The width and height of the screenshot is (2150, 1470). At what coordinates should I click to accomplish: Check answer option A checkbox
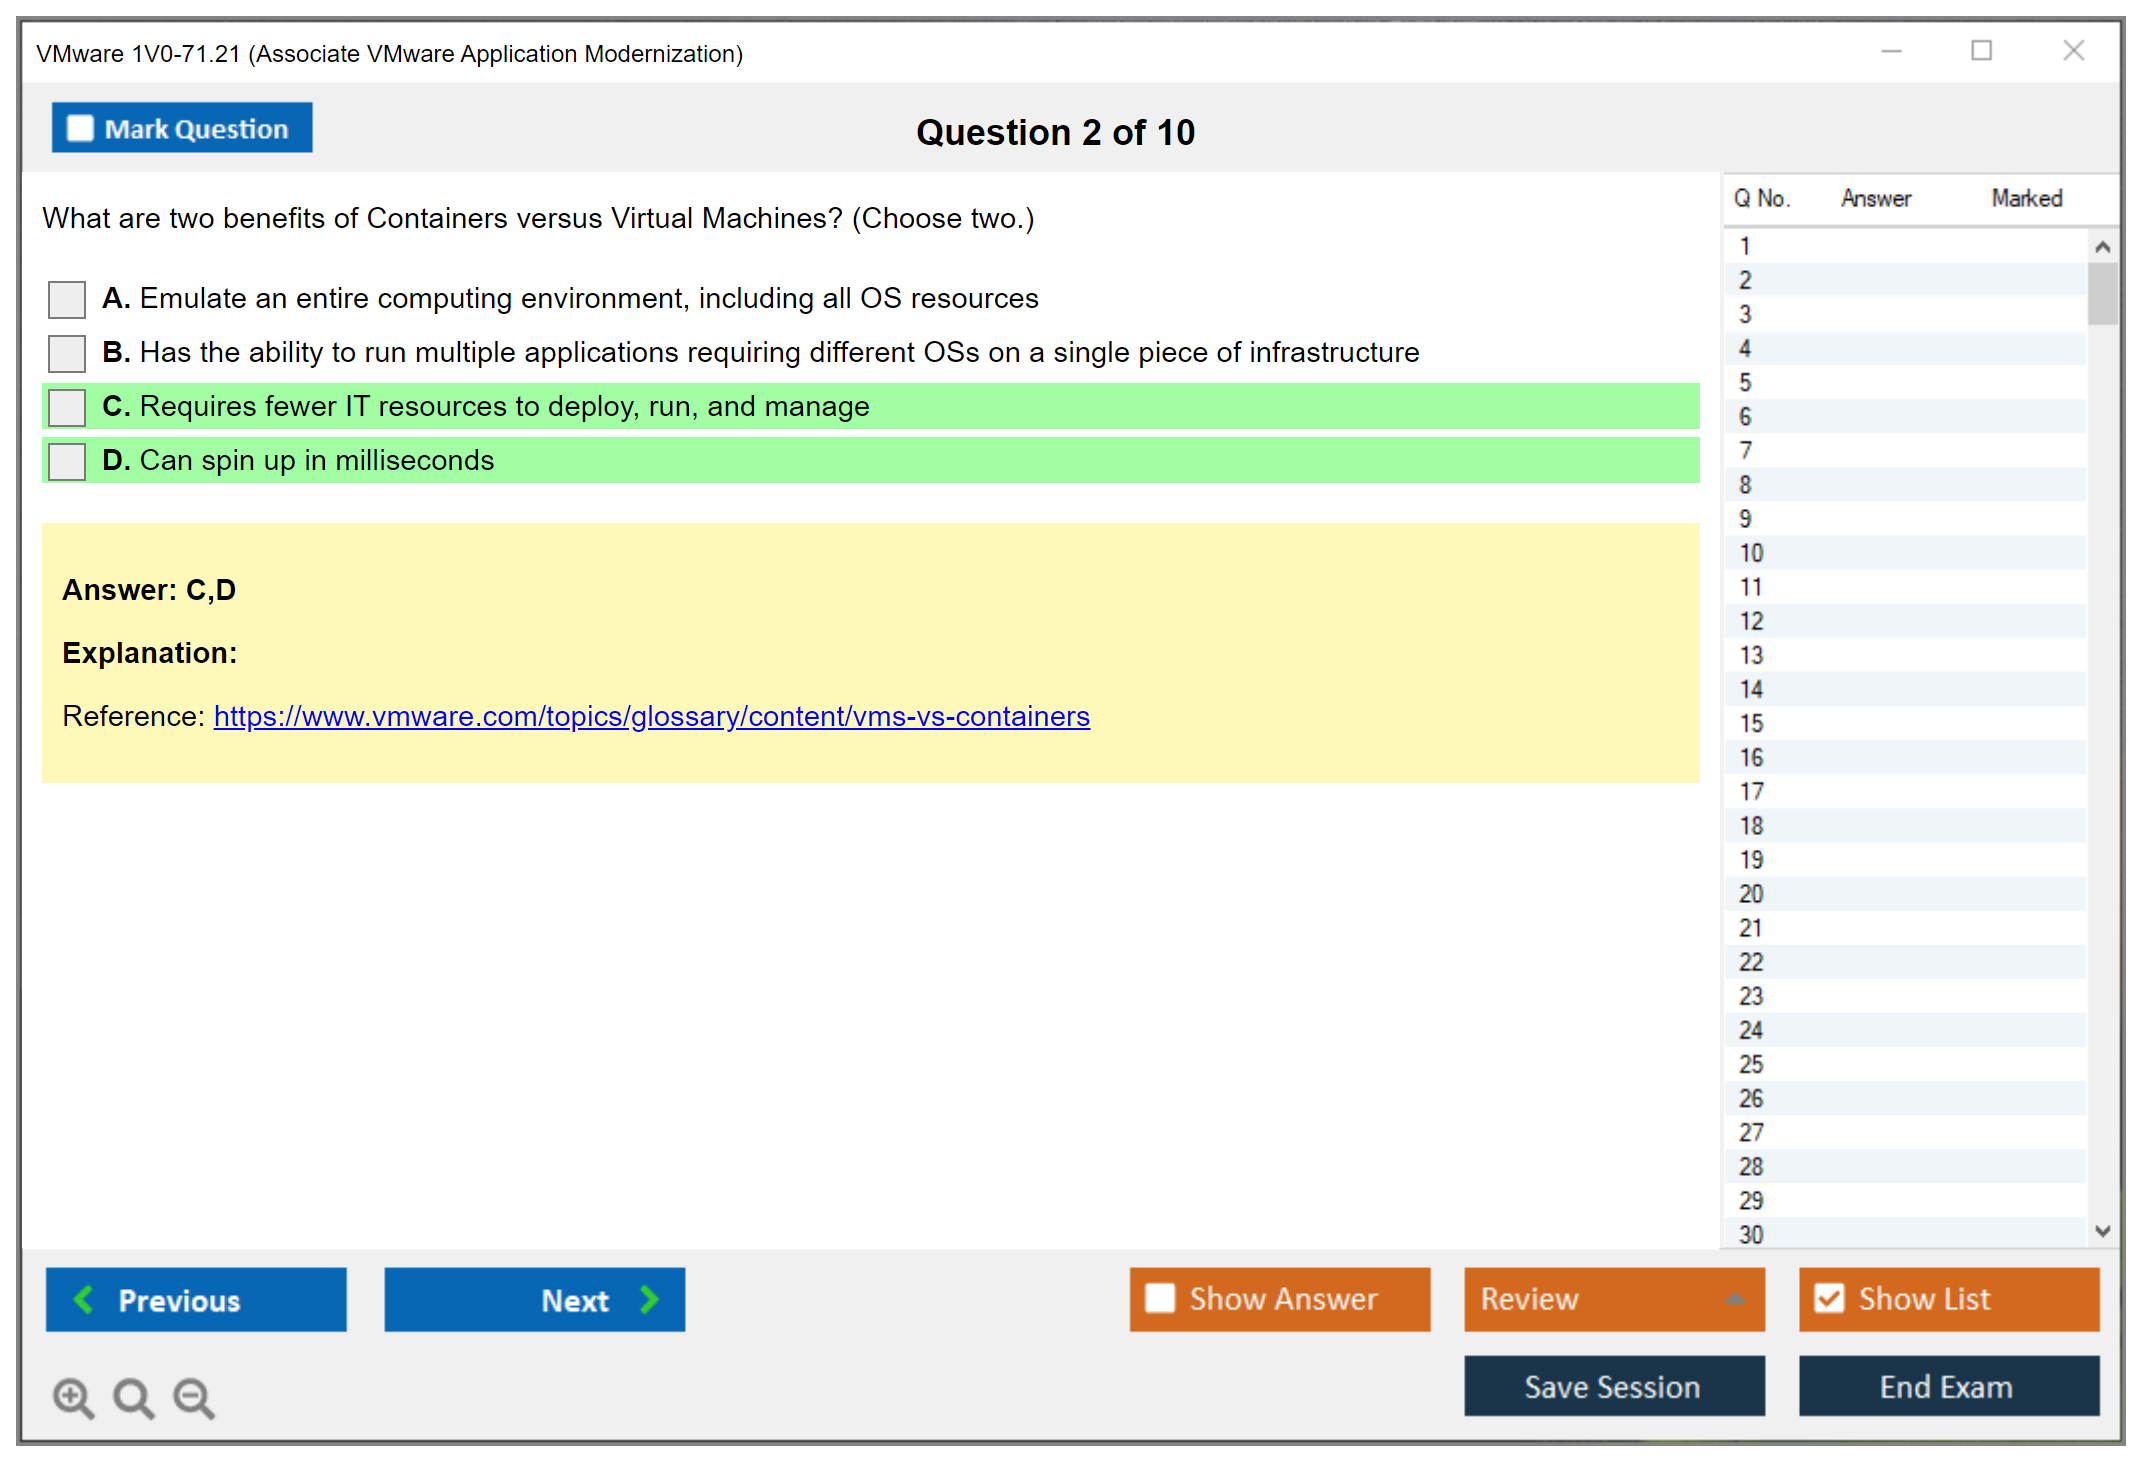67,299
